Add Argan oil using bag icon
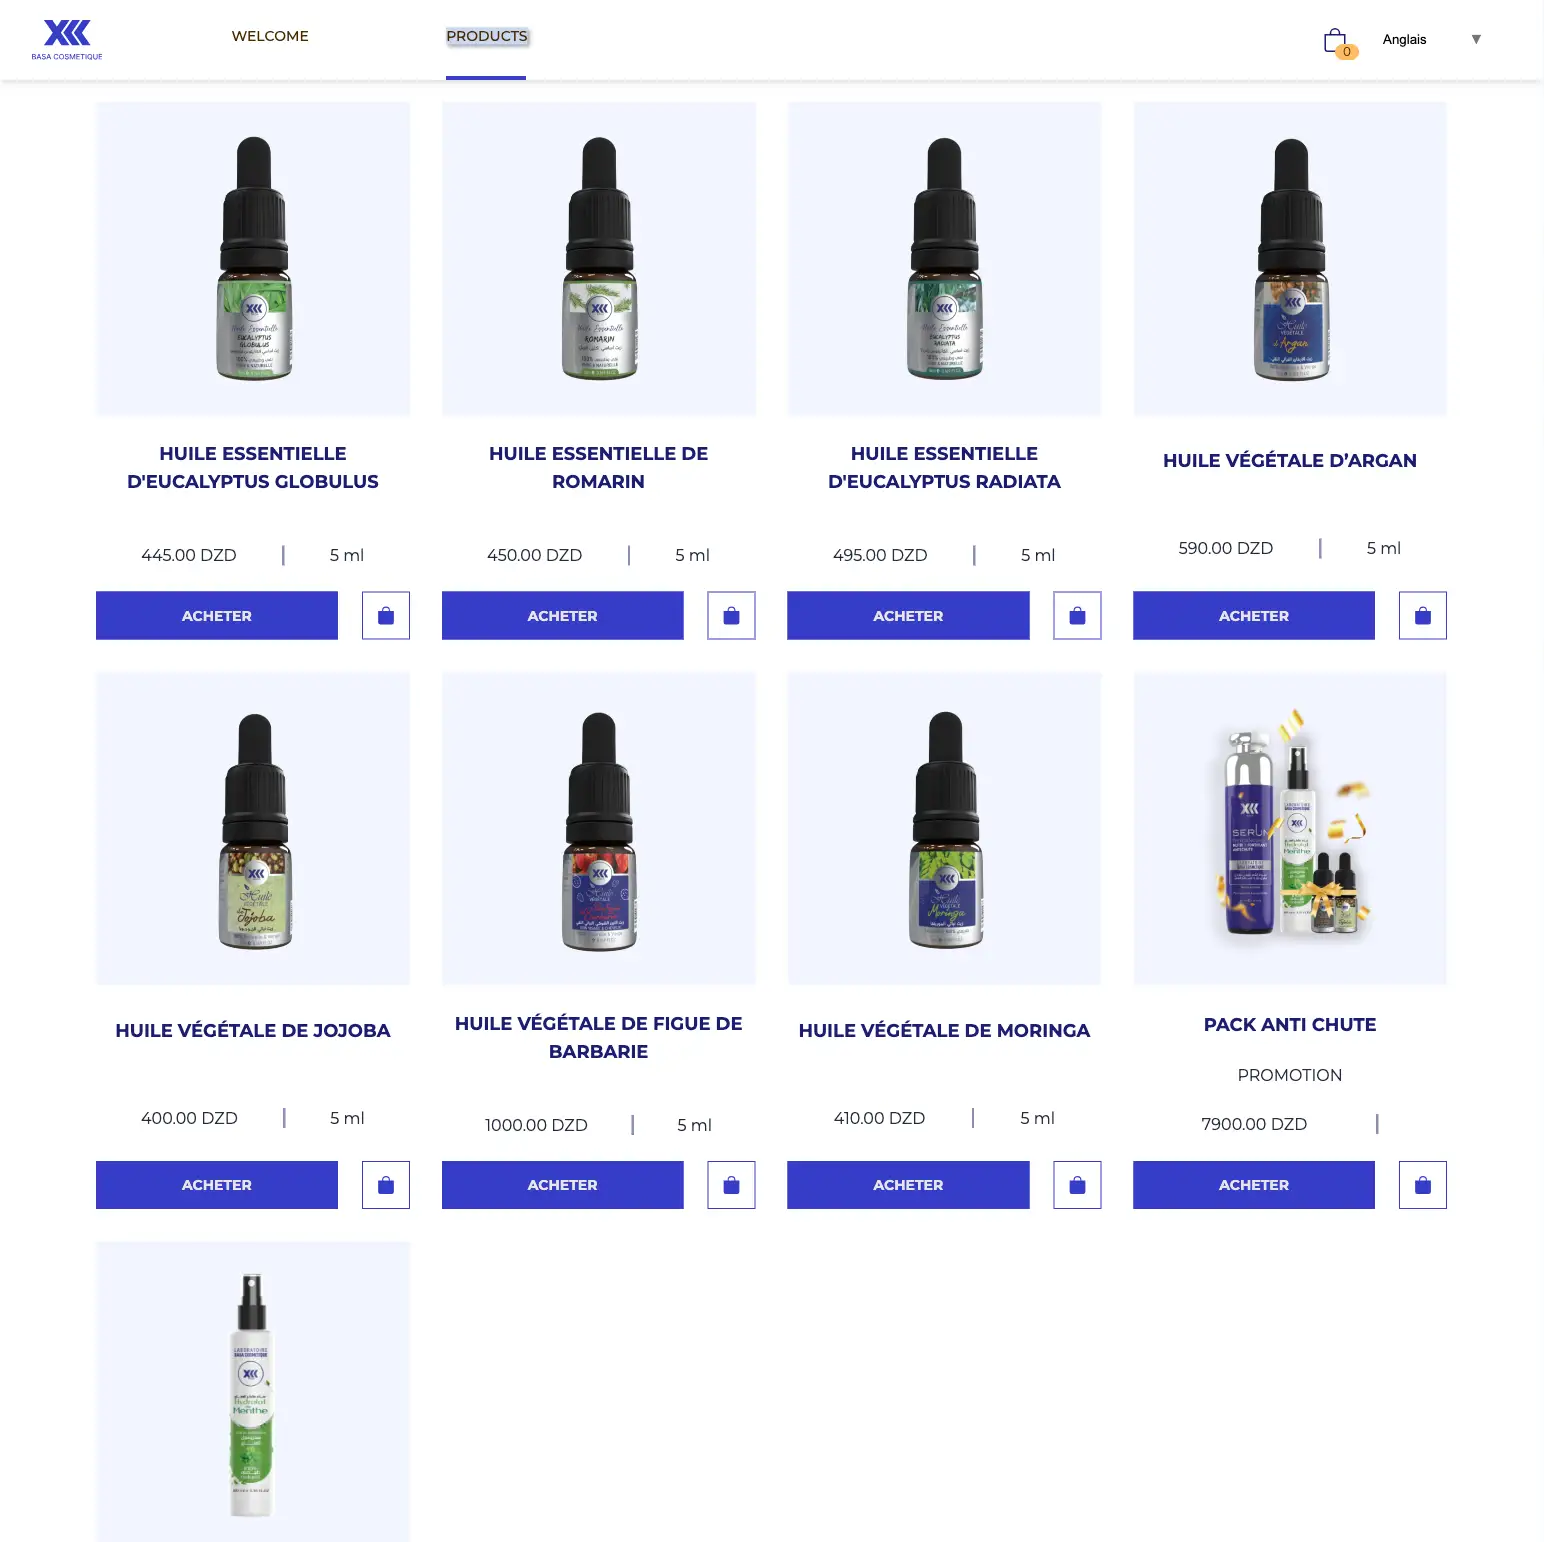The height and width of the screenshot is (1542, 1544). pyautogui.click(x=1423, y=615)
